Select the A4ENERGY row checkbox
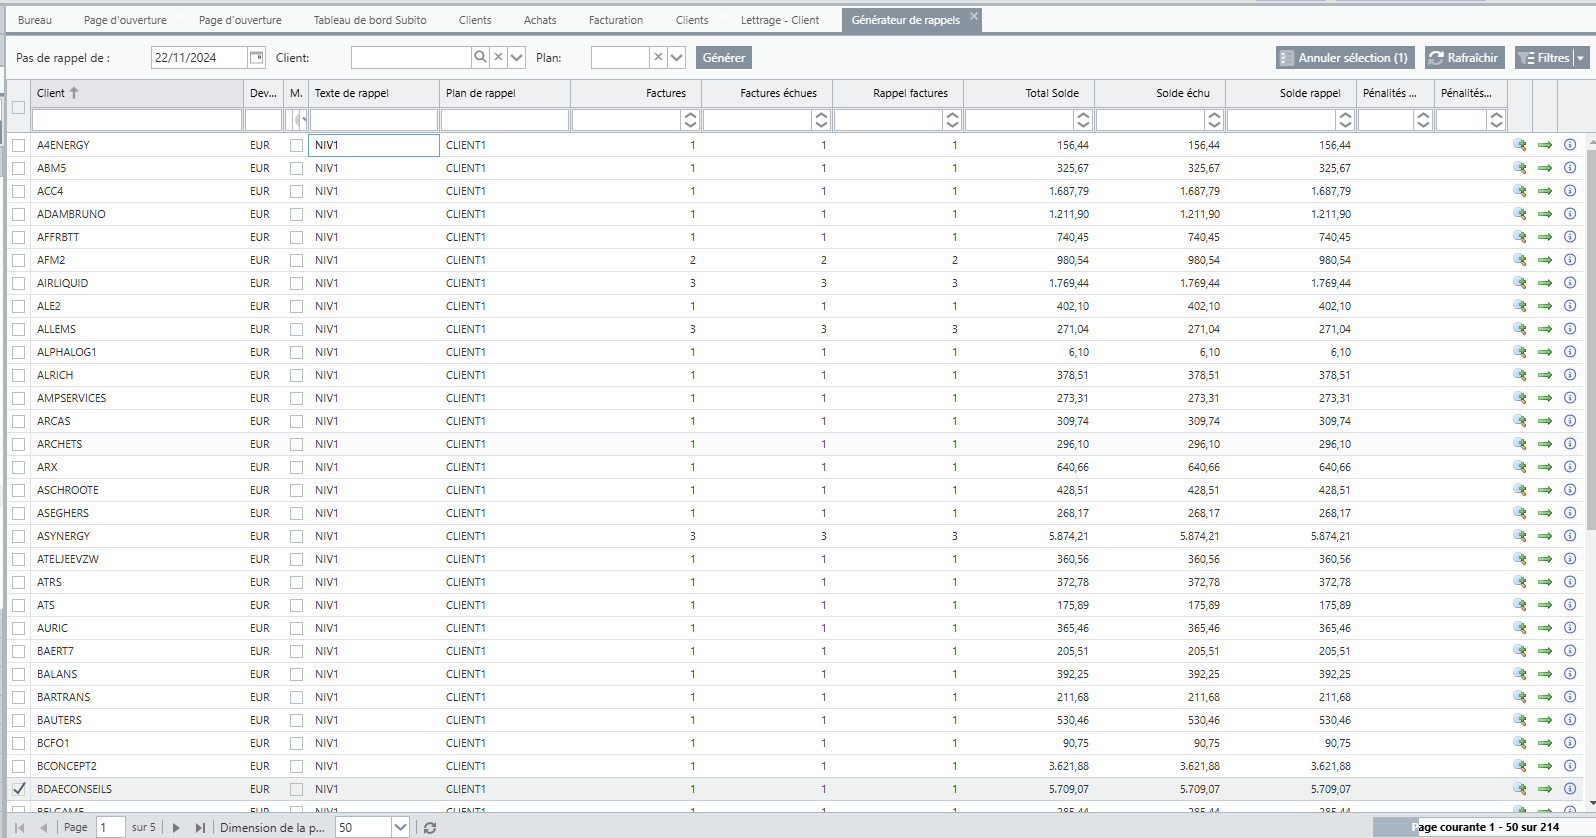1596x838 pixels. click(x=19, y=145)
